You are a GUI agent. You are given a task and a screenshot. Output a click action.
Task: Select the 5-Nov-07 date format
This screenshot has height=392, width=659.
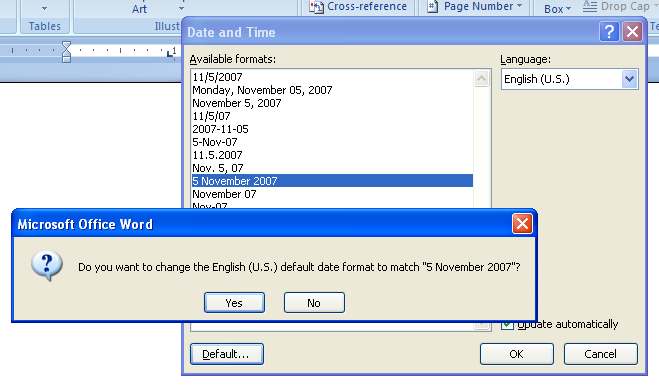coord(332,142)
